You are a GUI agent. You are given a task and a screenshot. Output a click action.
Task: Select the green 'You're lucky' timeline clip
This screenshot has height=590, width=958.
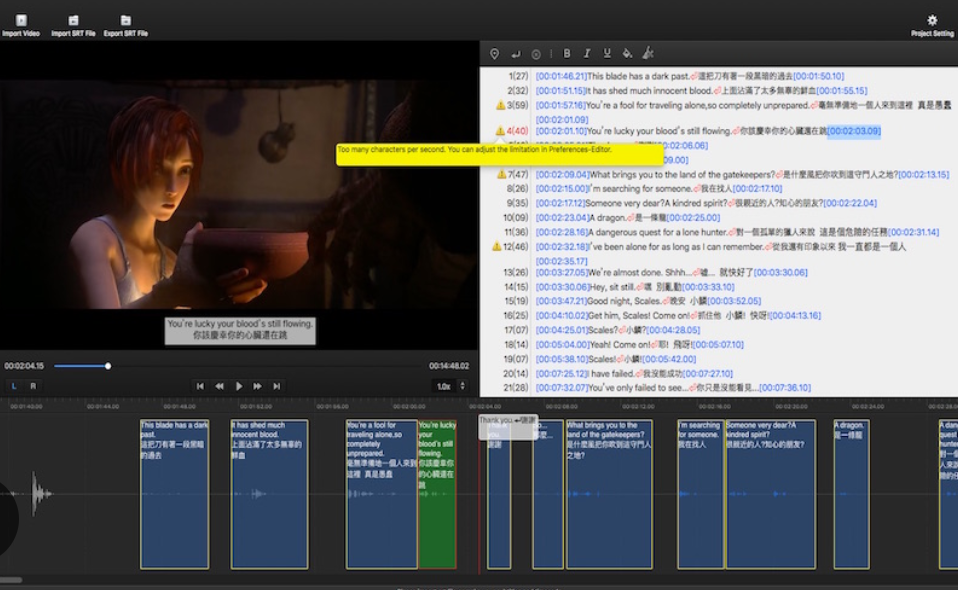437,494
